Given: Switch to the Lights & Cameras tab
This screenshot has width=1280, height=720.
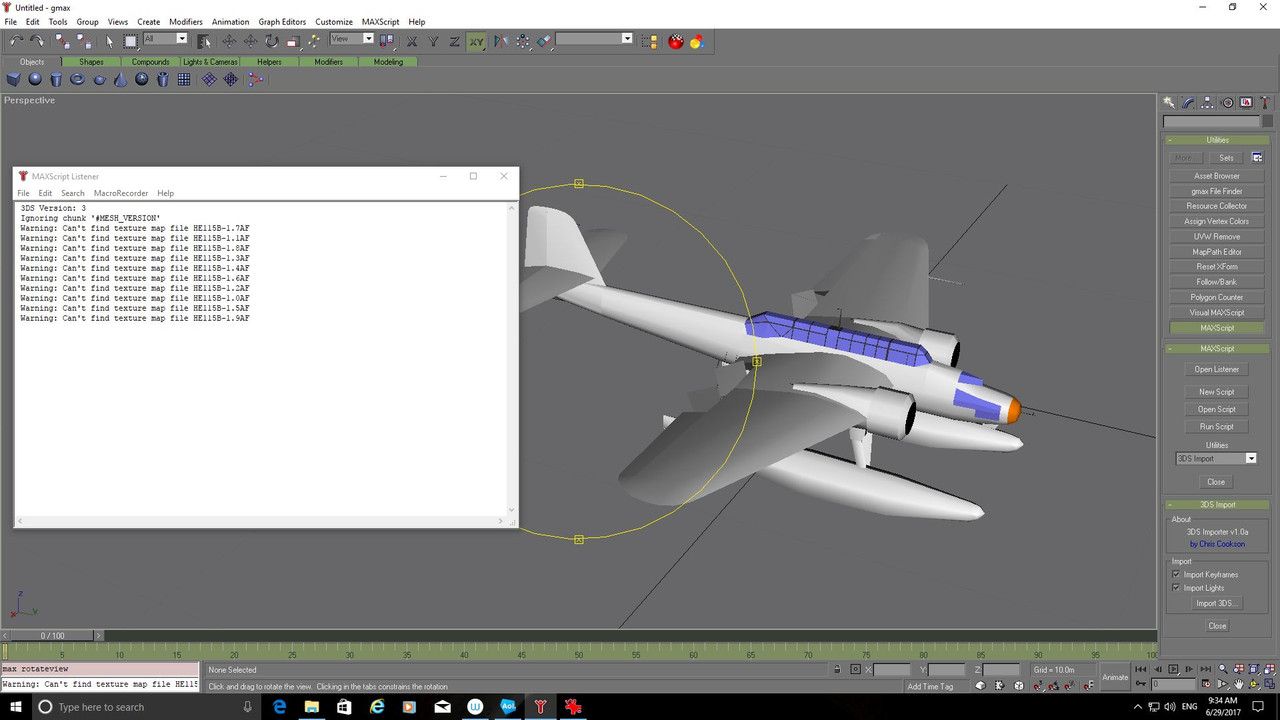Looking at the screenshot, I should tap(210, 62).
